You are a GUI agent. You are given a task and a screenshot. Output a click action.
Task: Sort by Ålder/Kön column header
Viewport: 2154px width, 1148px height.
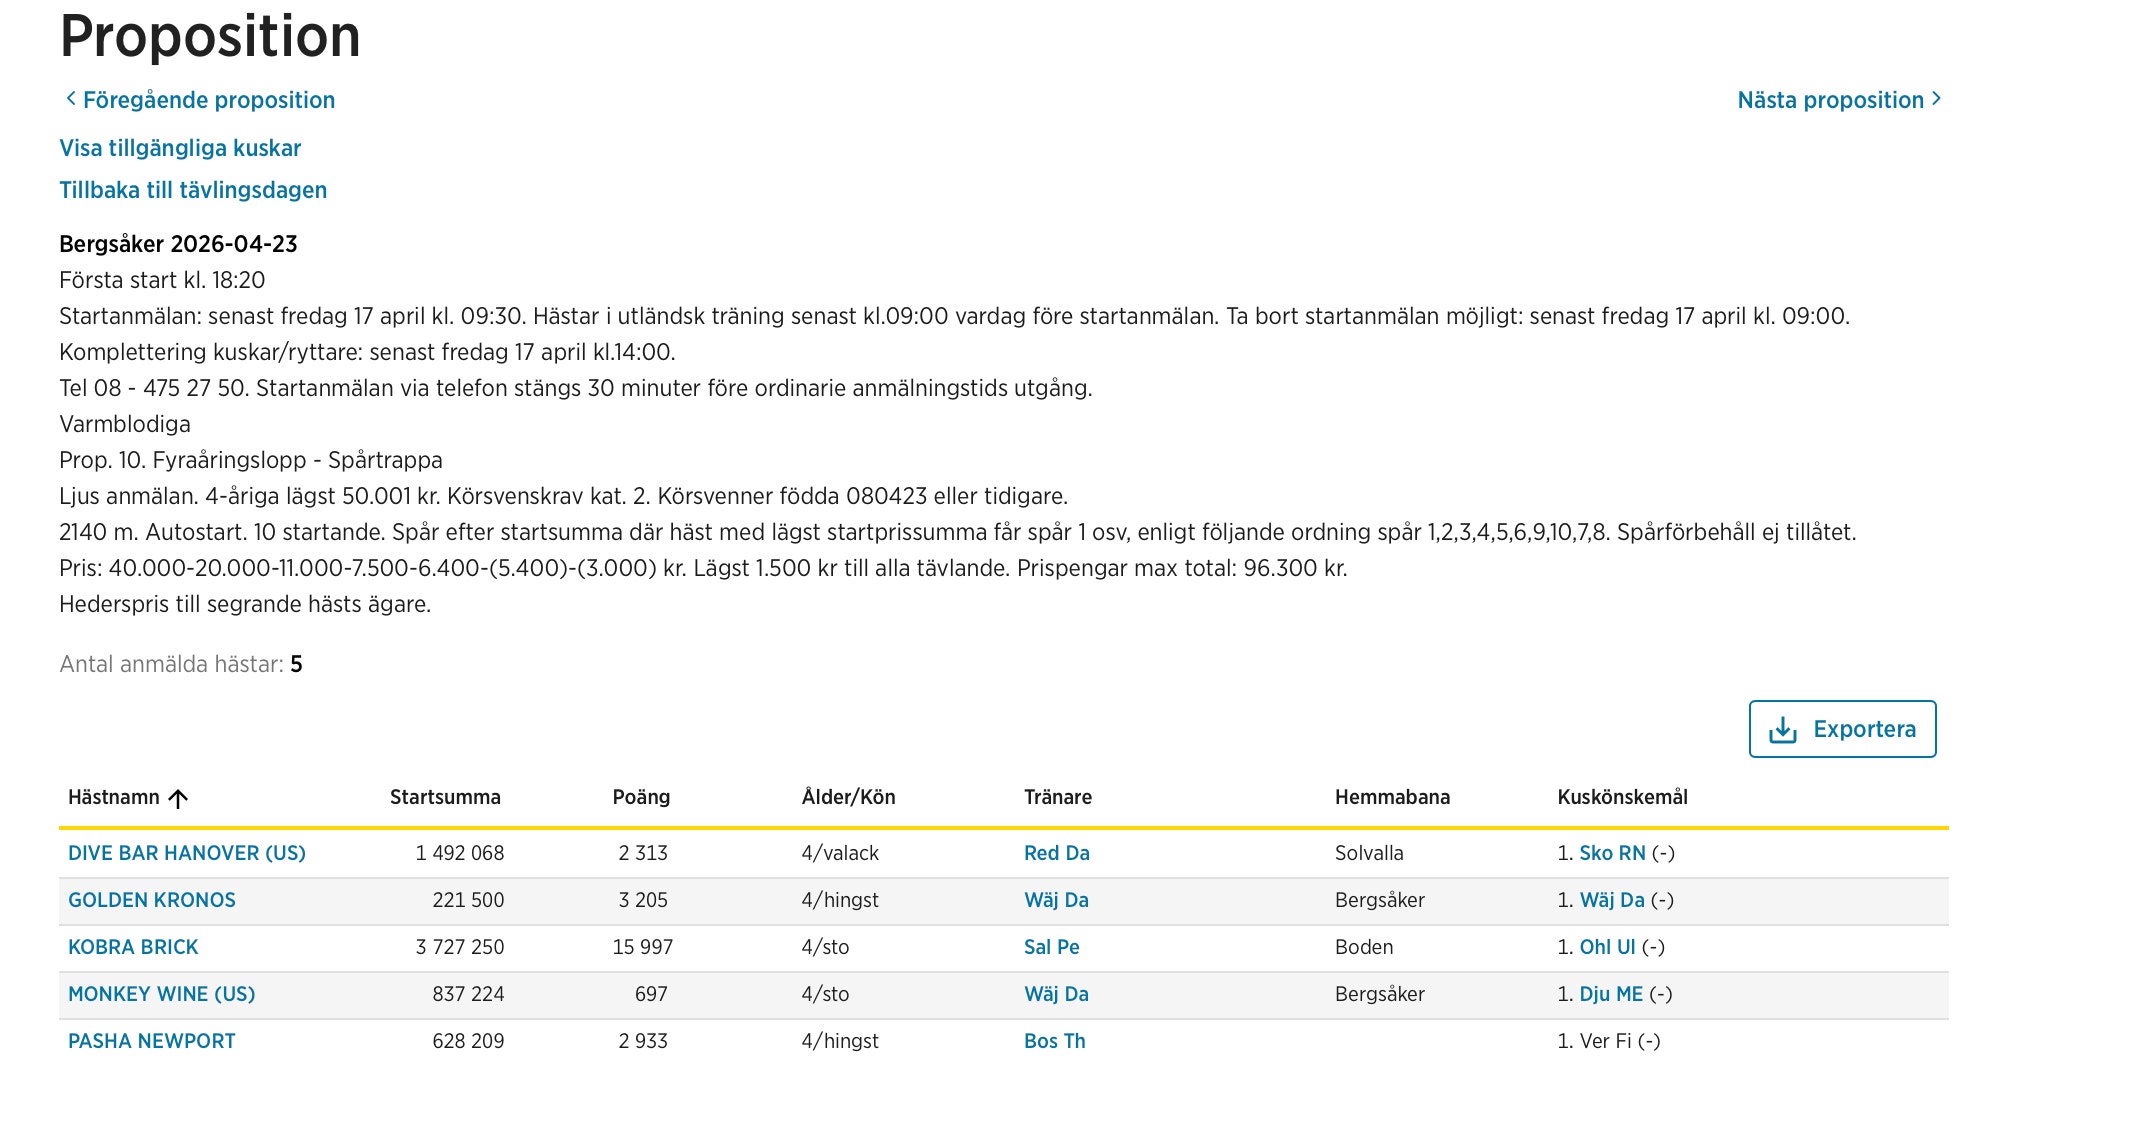click(848, 797)
